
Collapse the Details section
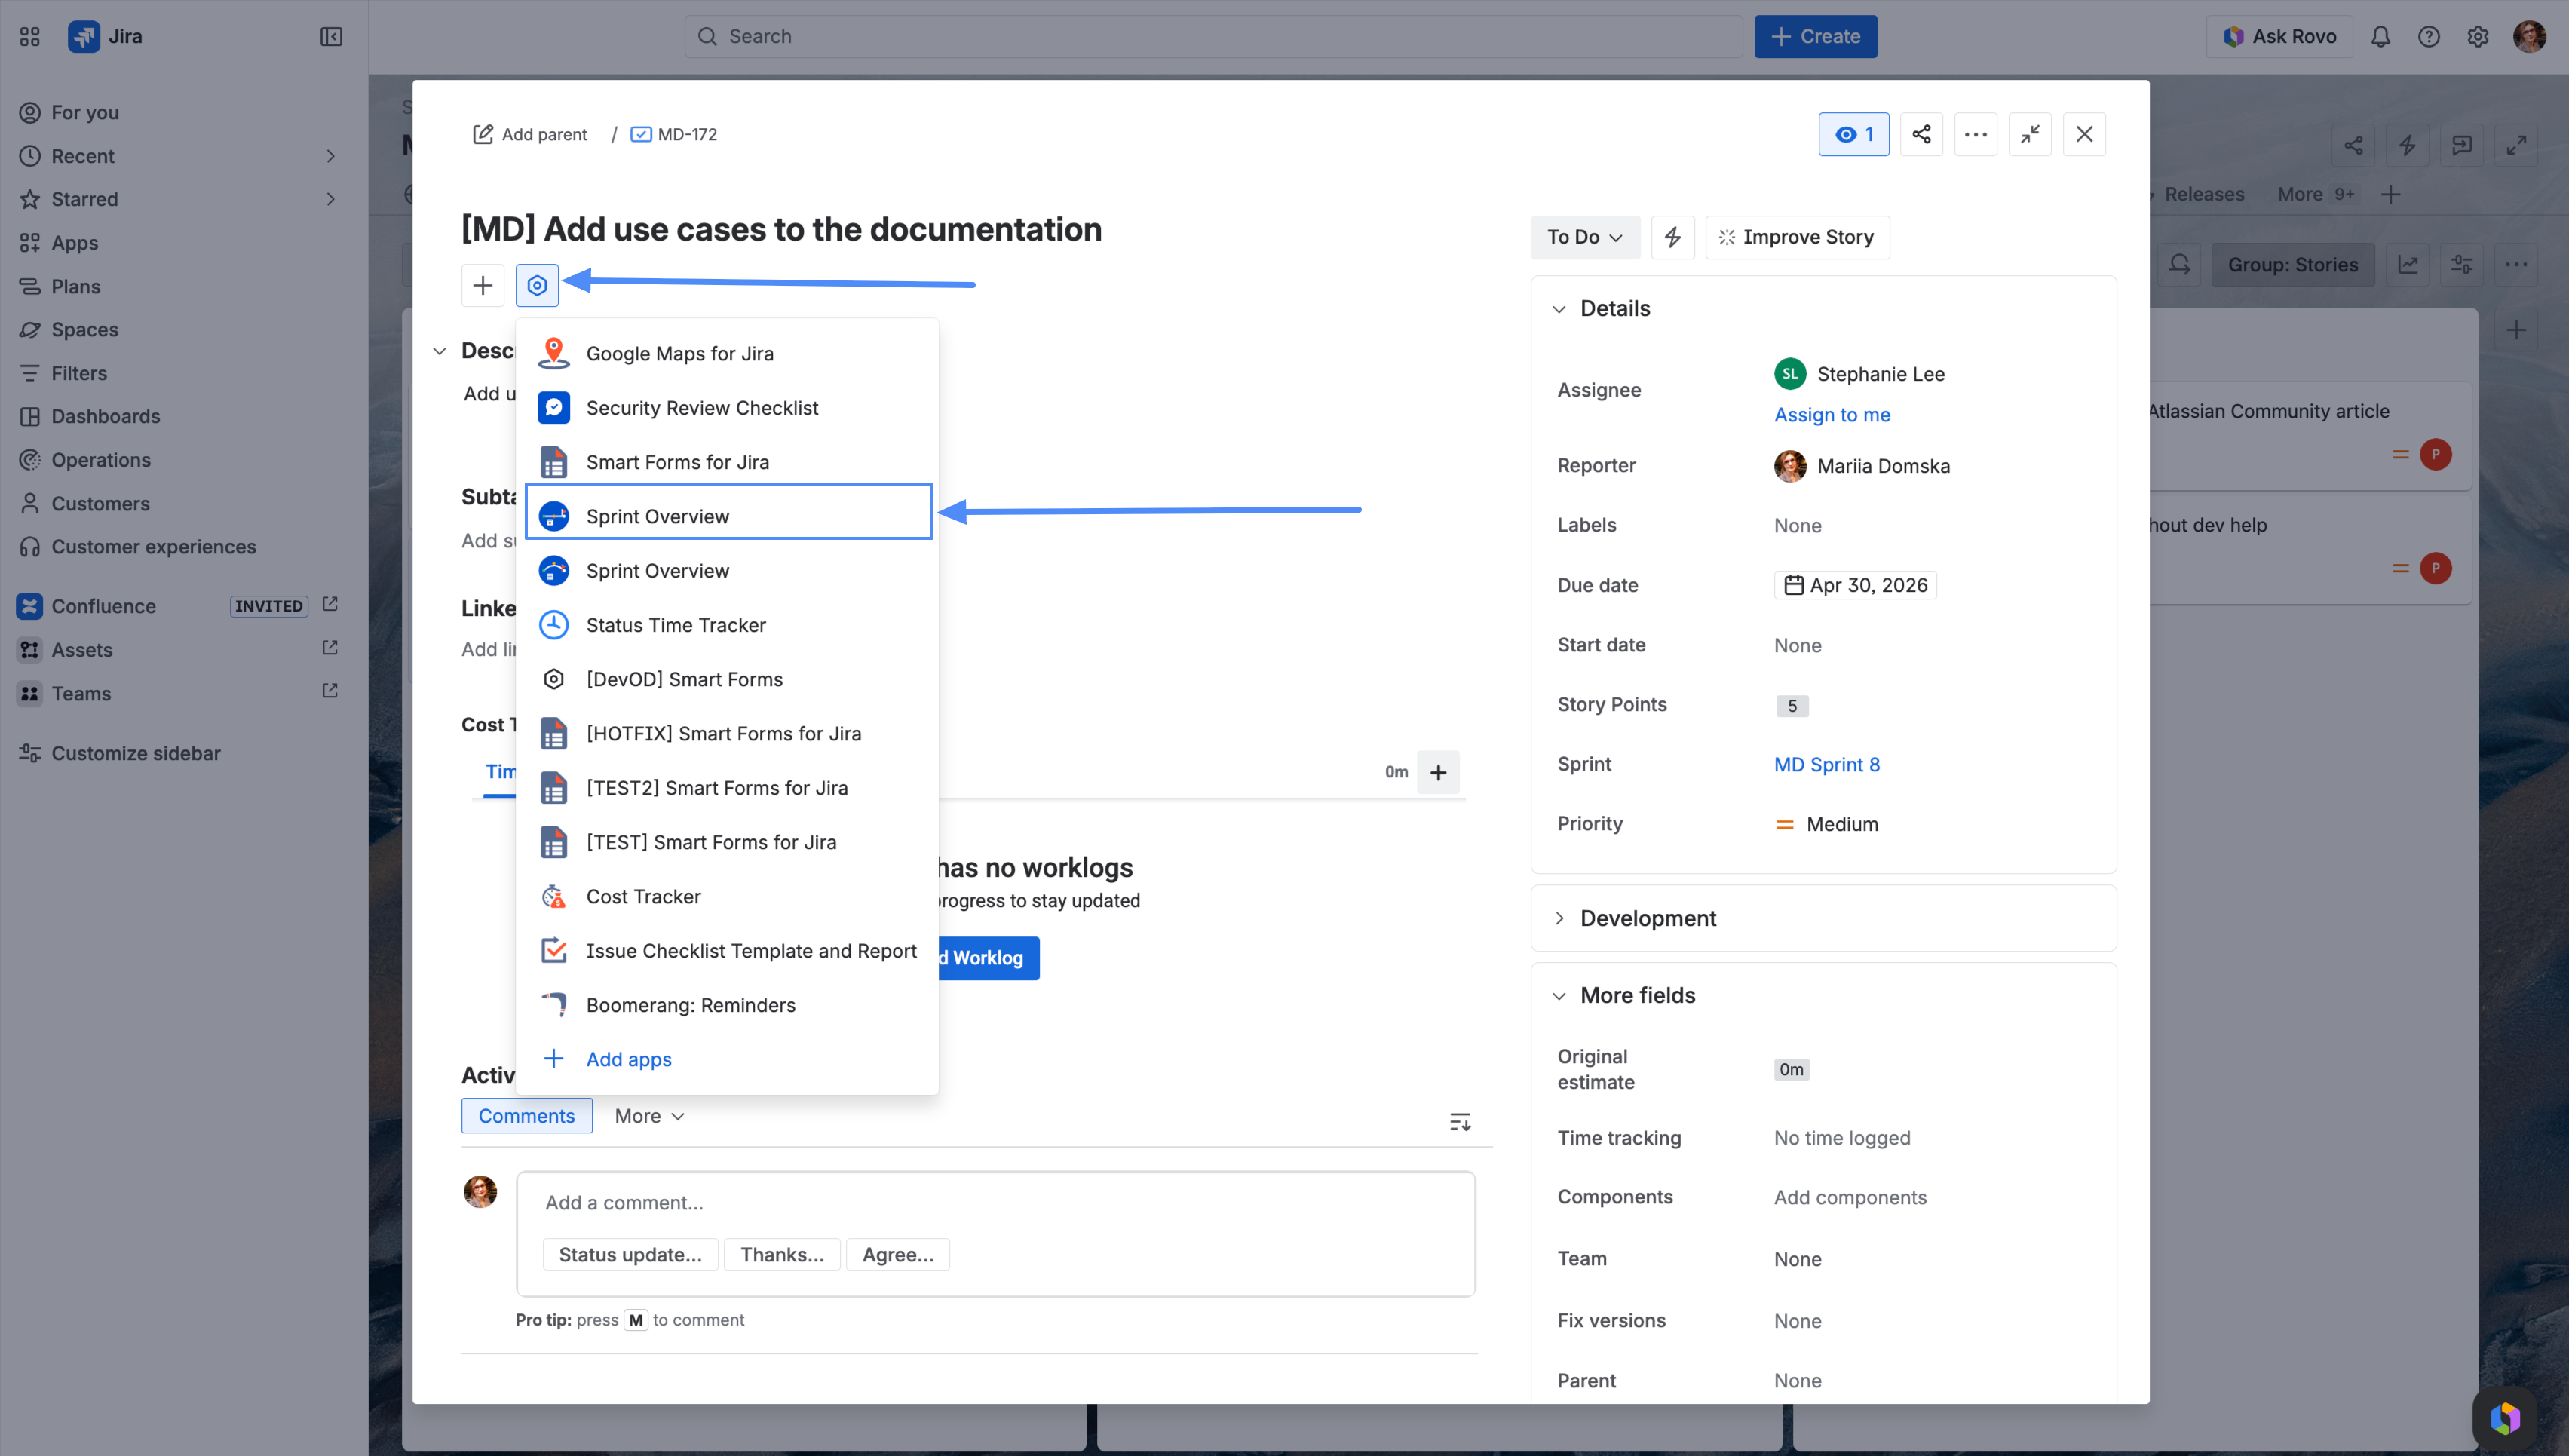tap(1559, 309)
